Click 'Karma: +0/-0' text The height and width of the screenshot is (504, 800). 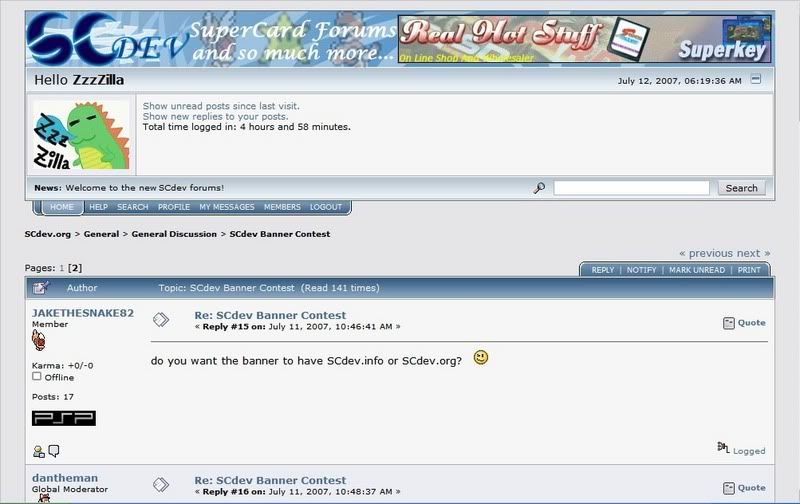coord(62,366)
